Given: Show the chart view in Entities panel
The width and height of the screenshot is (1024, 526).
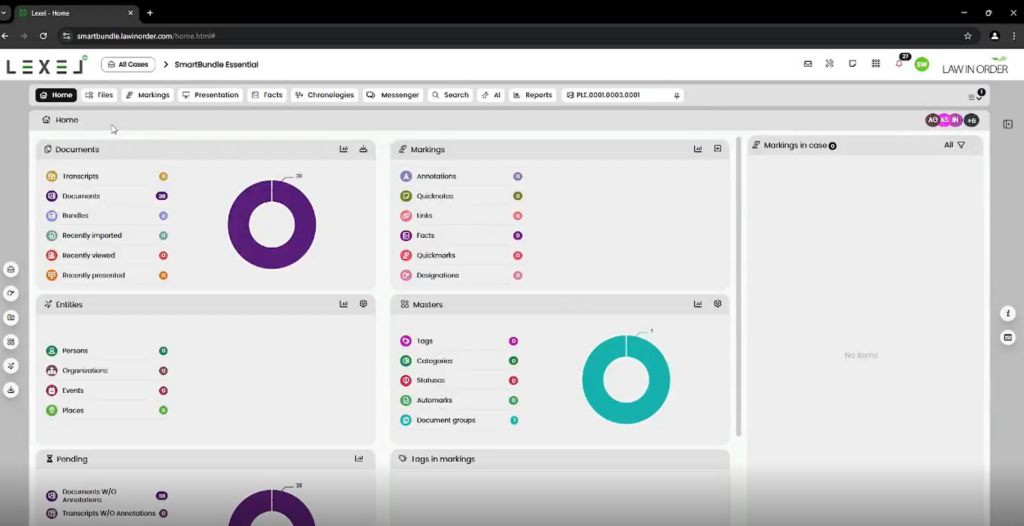Looking at the screenshot, I should click(x=344, y=304).
